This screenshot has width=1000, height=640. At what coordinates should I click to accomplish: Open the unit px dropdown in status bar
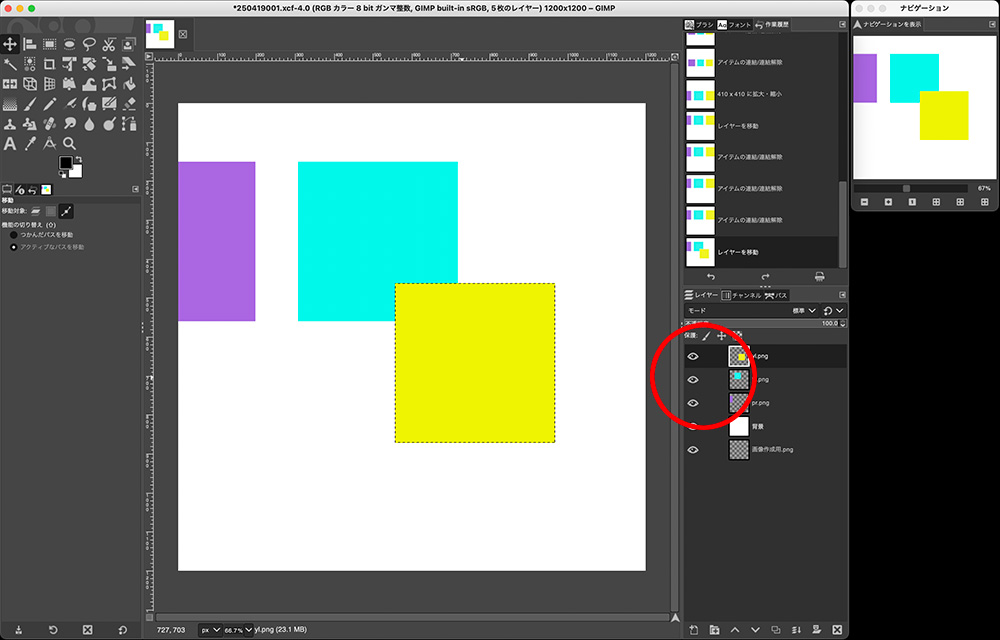[209, 630]
